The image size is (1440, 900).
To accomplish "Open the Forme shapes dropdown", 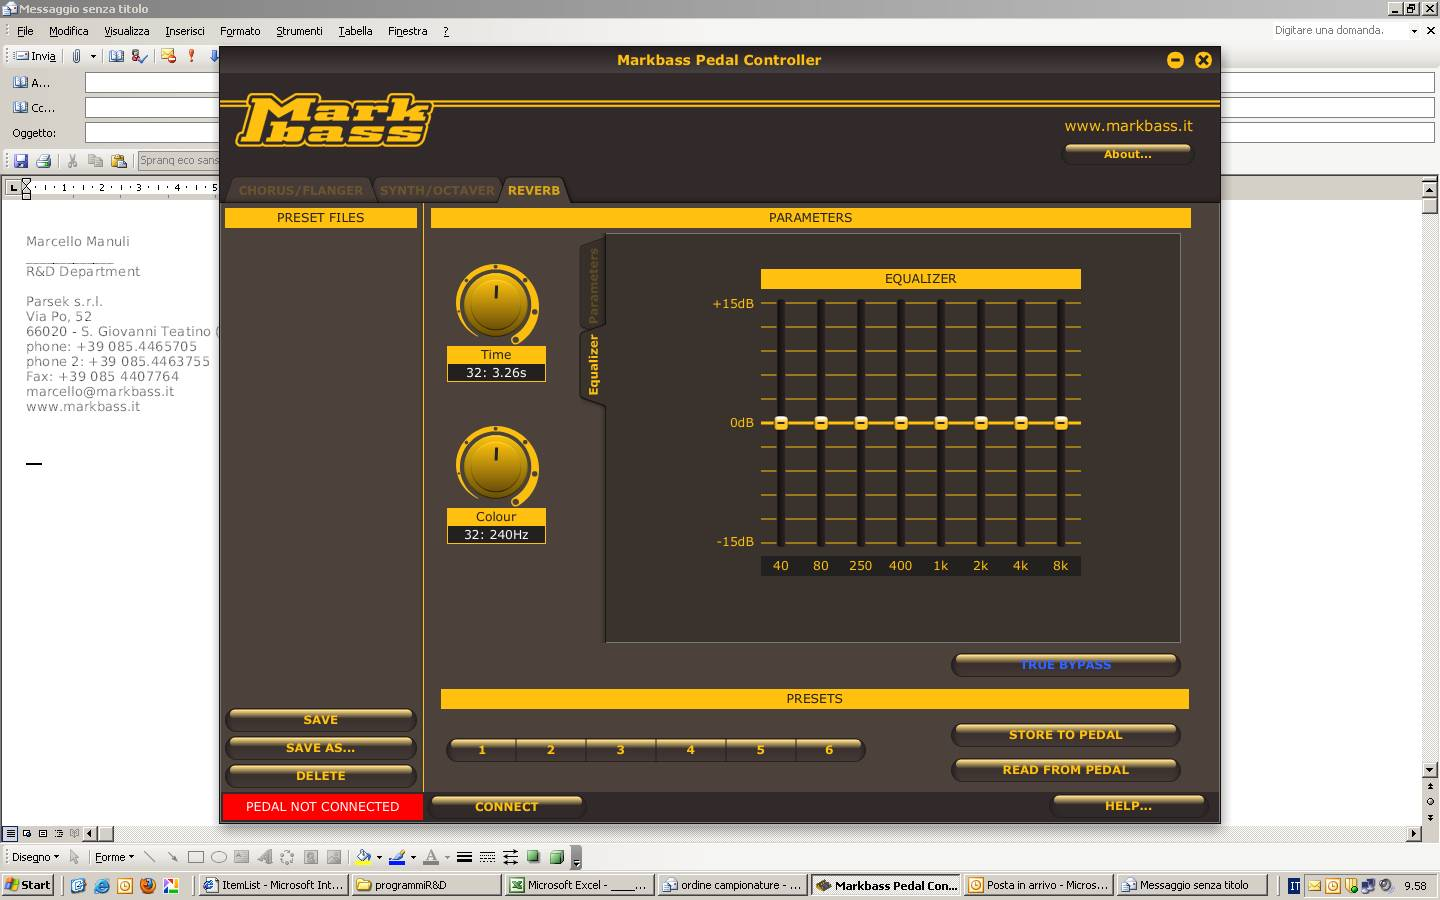I will 114,857.
